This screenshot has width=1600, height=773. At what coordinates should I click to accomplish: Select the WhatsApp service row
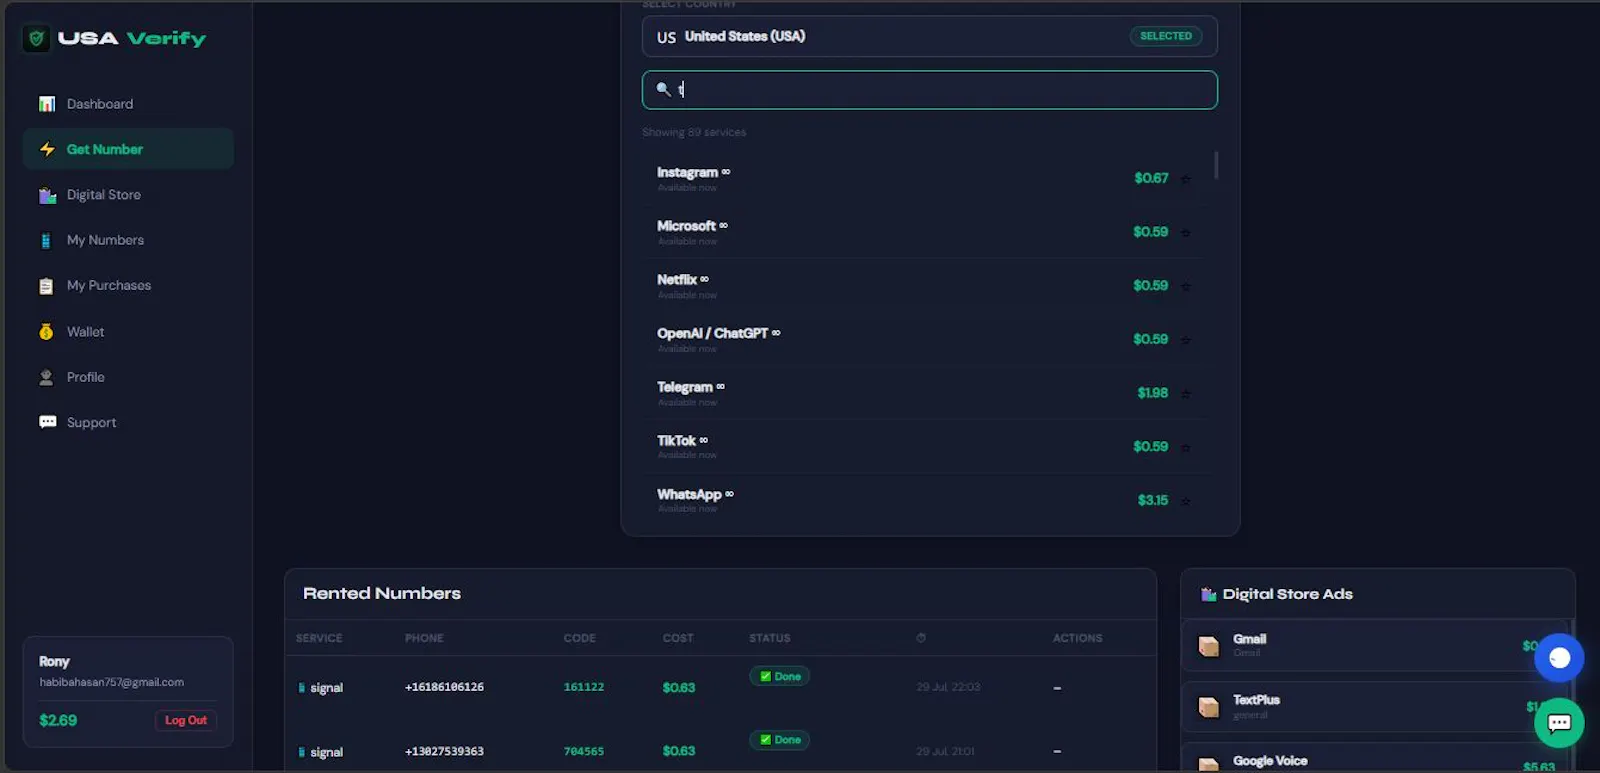[924, 500]
